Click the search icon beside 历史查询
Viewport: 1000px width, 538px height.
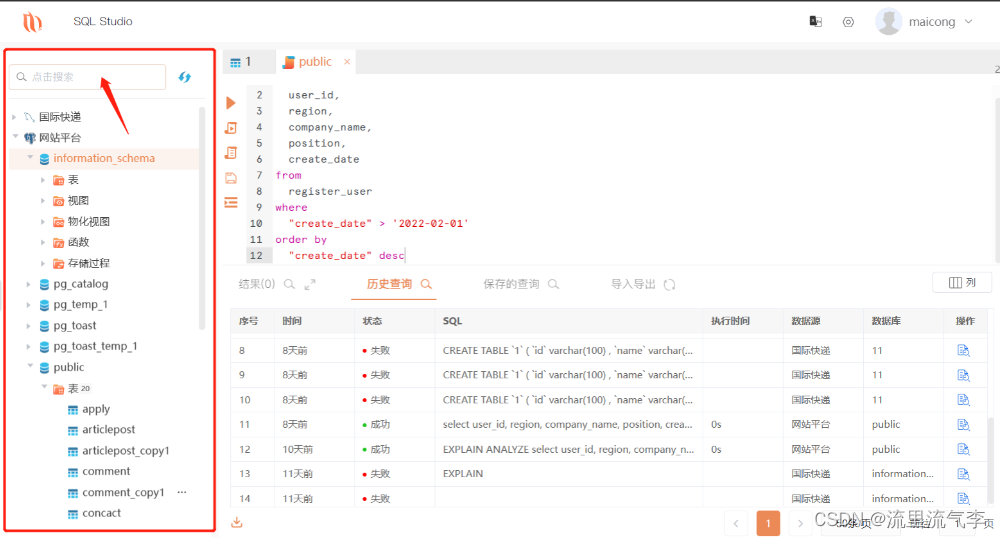(426, 284)
